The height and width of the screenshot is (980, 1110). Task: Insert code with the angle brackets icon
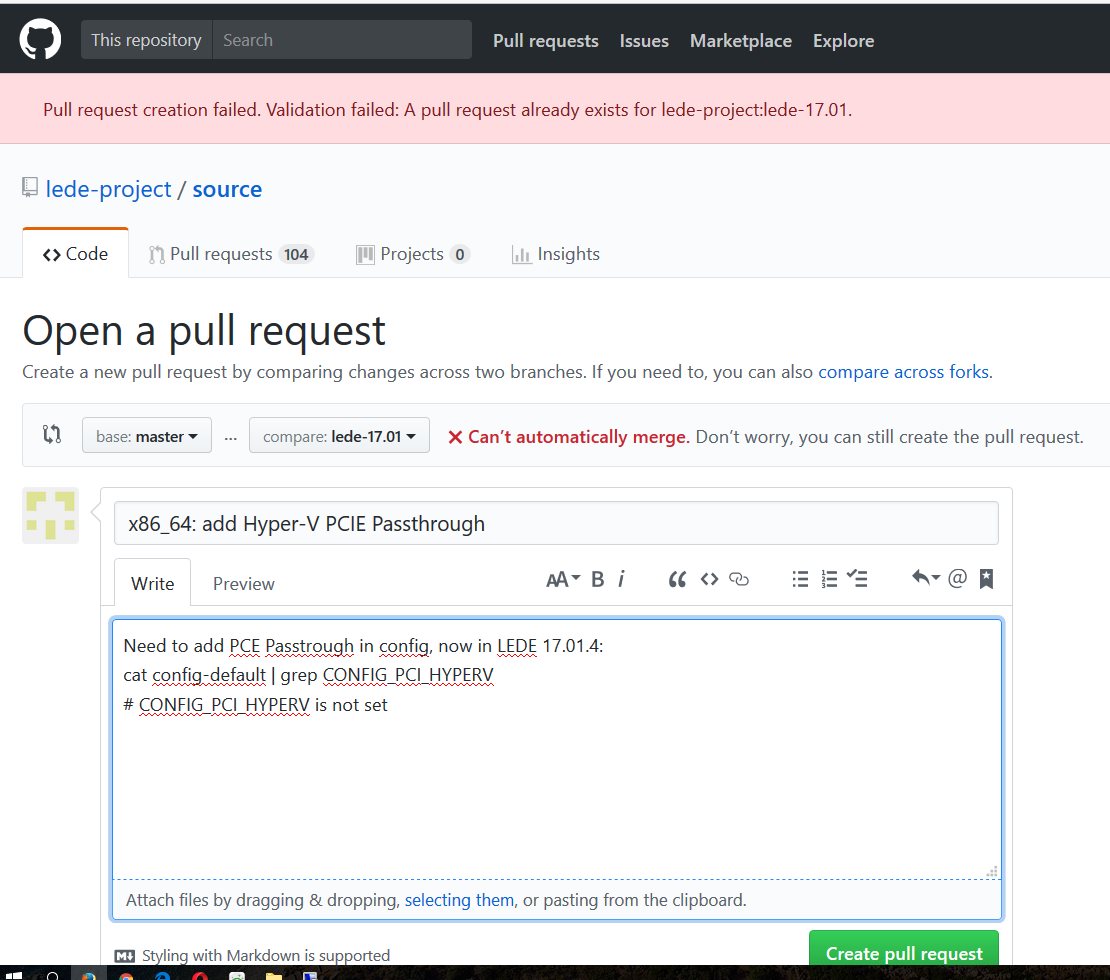click(x=709, y=579)
